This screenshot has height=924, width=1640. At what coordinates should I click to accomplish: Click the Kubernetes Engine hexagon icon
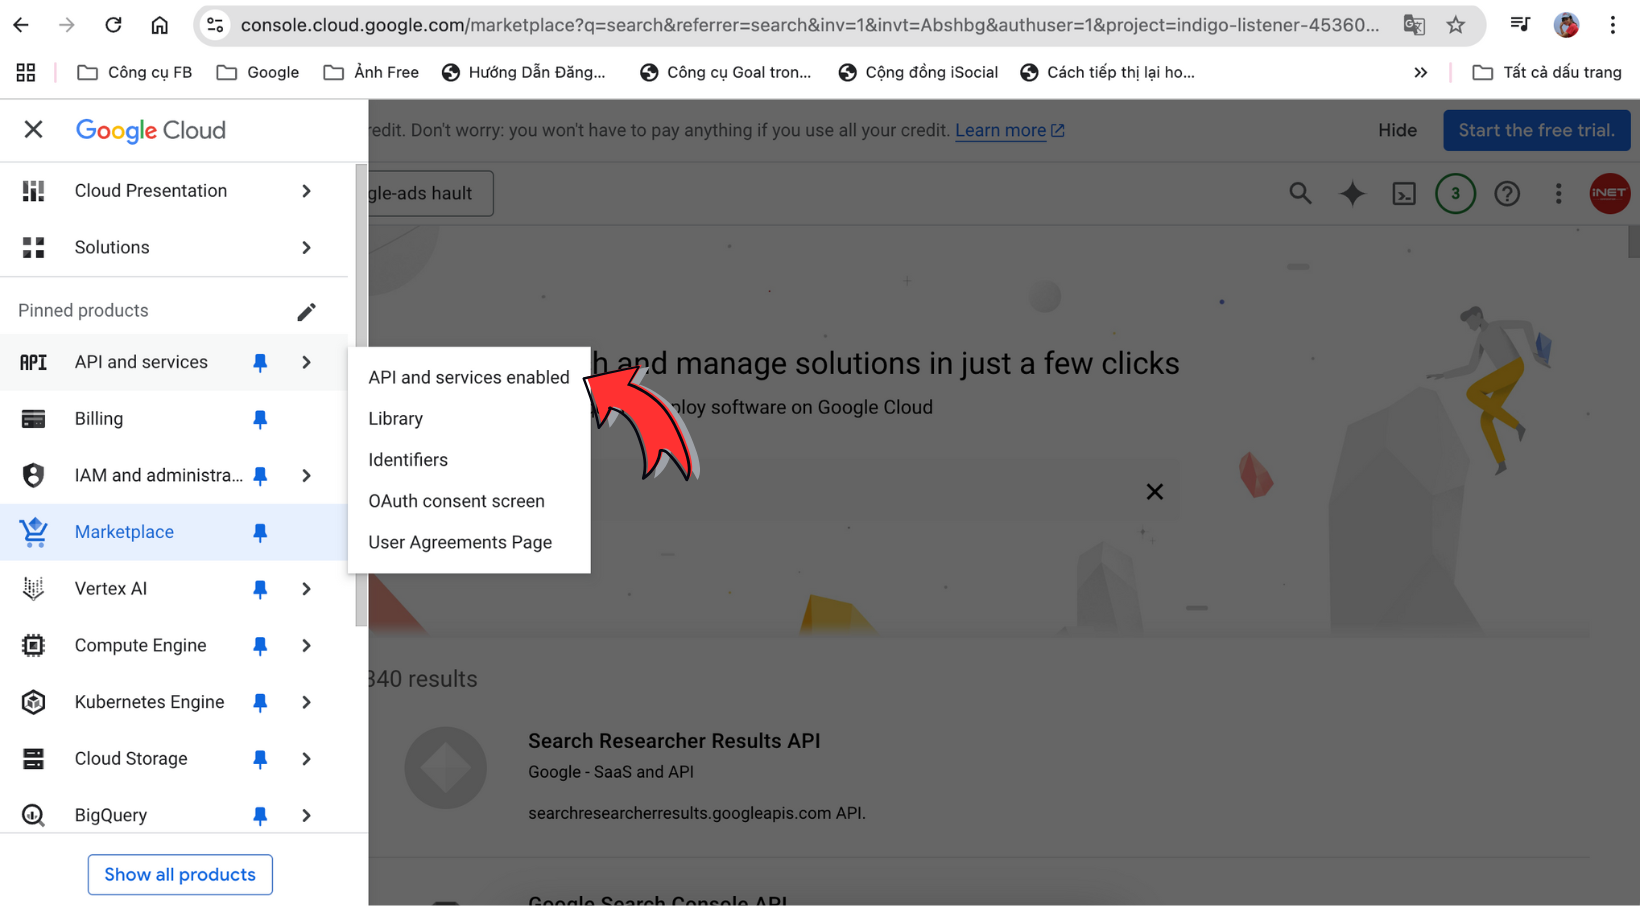point(33,702)
